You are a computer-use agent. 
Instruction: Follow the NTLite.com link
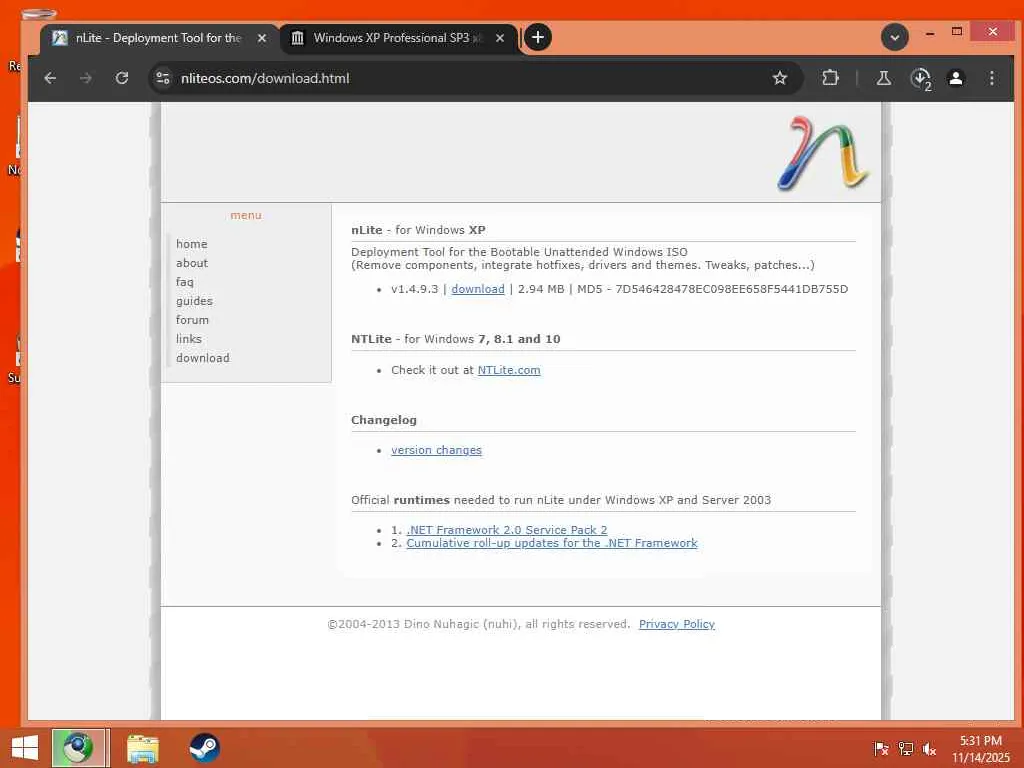pyautogui.click(x=509, y=370)
